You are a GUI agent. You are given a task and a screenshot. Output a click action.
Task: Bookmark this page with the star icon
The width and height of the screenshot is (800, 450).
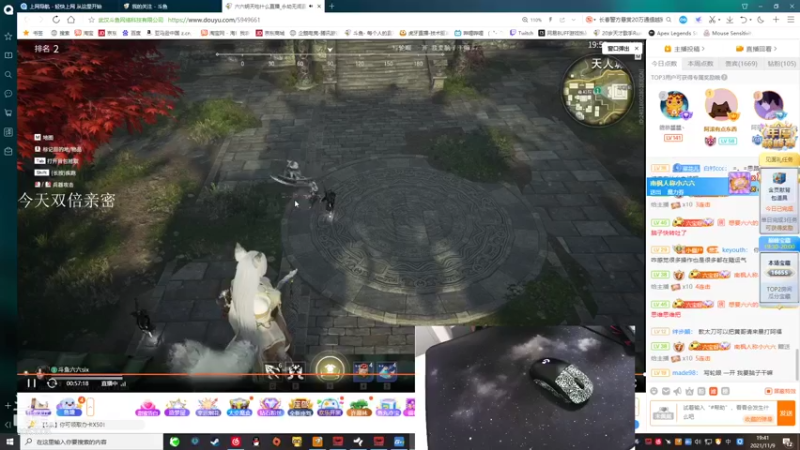pos(91,19)
